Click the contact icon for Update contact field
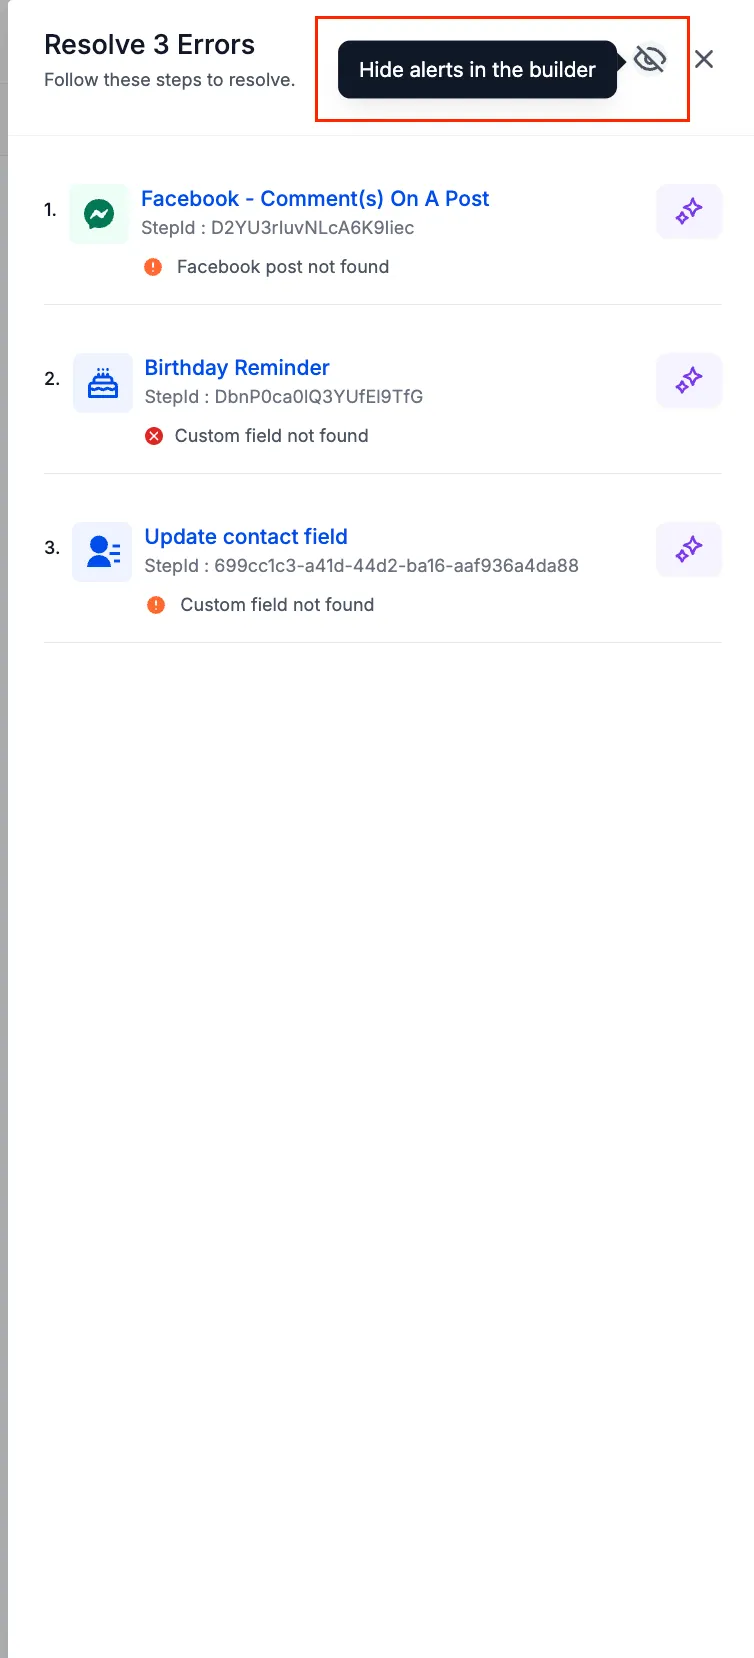 103,551
